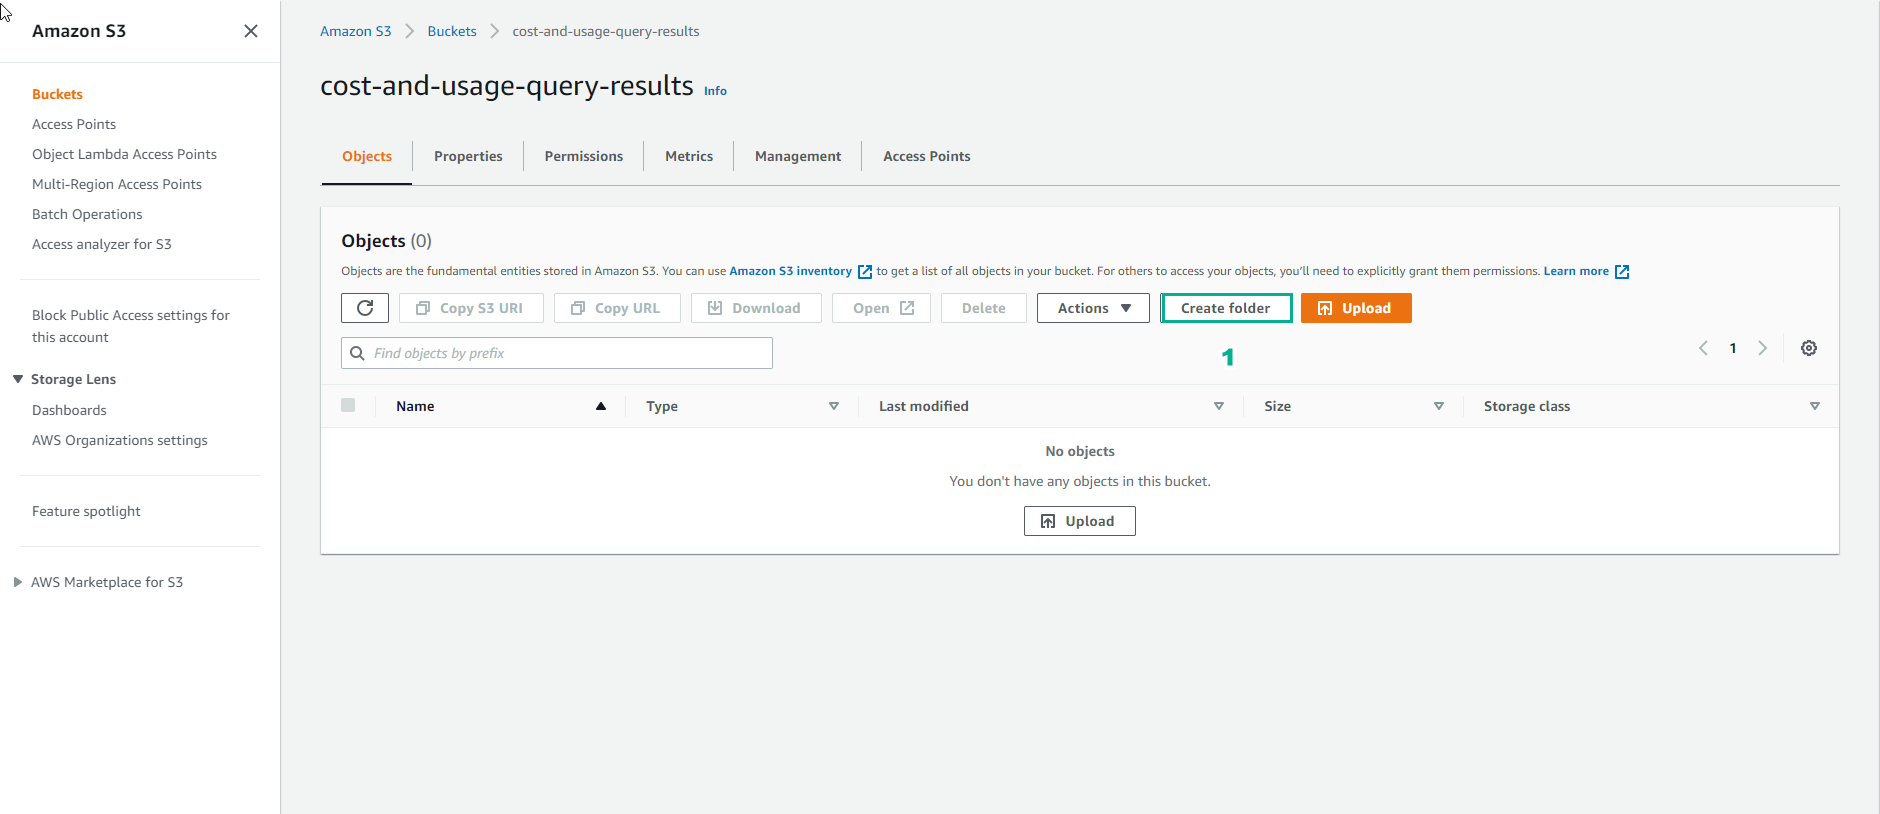This screenshot has width=1880, height=814.
Task: Follow the Amazon S3 breadcrumb link
Action: tap(356, 31)
